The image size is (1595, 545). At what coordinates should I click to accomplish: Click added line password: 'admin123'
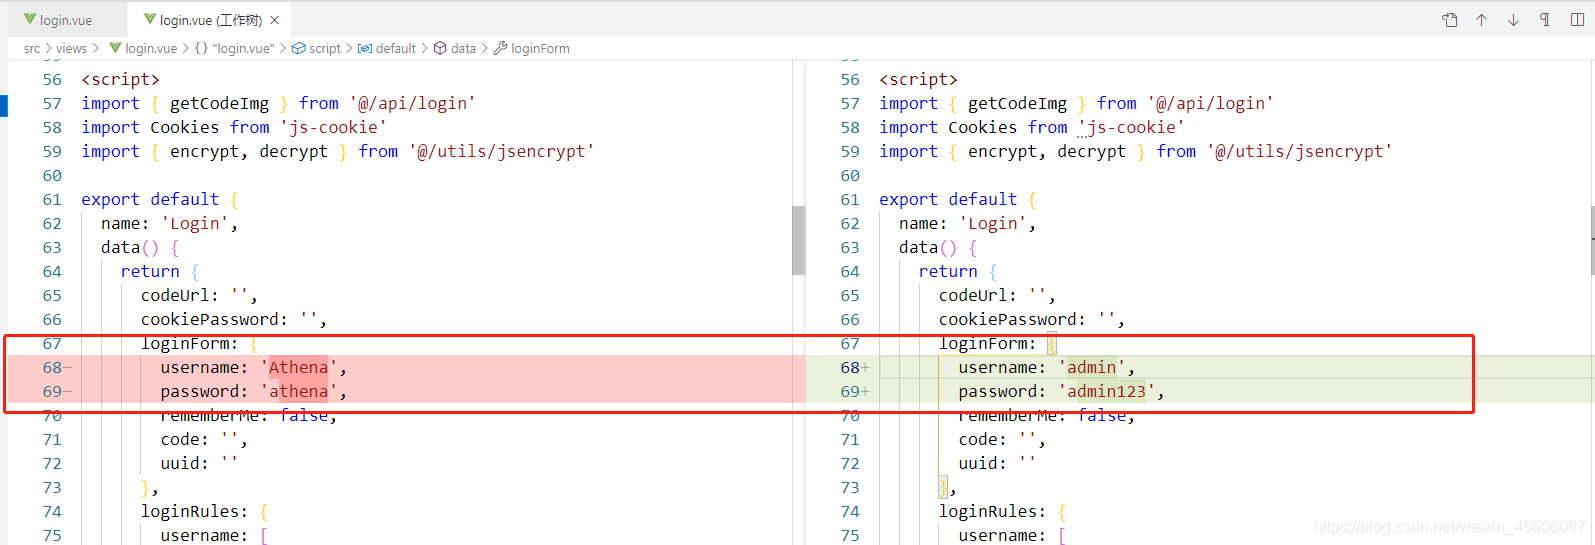coord(1061,391)
